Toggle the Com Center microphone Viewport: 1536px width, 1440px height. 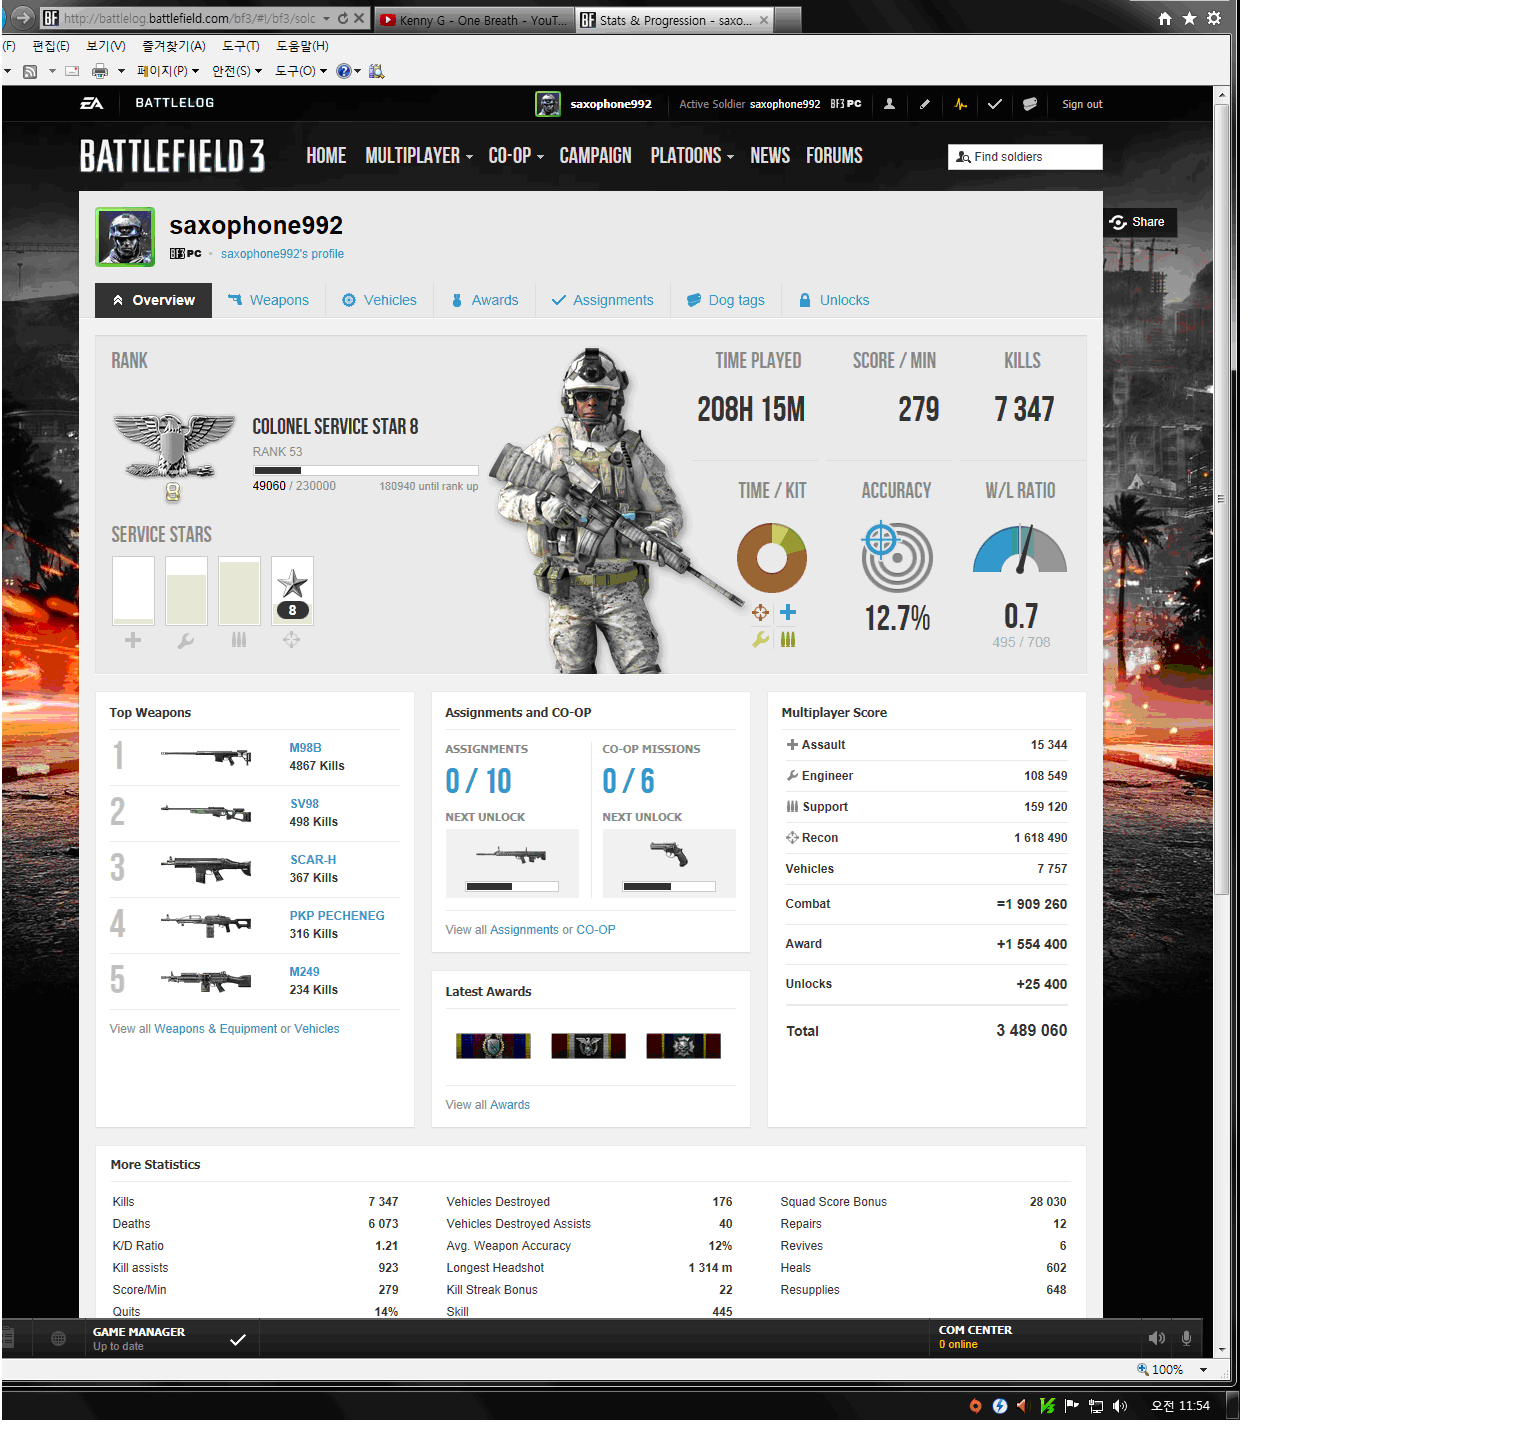[x=1186, y=1338]
